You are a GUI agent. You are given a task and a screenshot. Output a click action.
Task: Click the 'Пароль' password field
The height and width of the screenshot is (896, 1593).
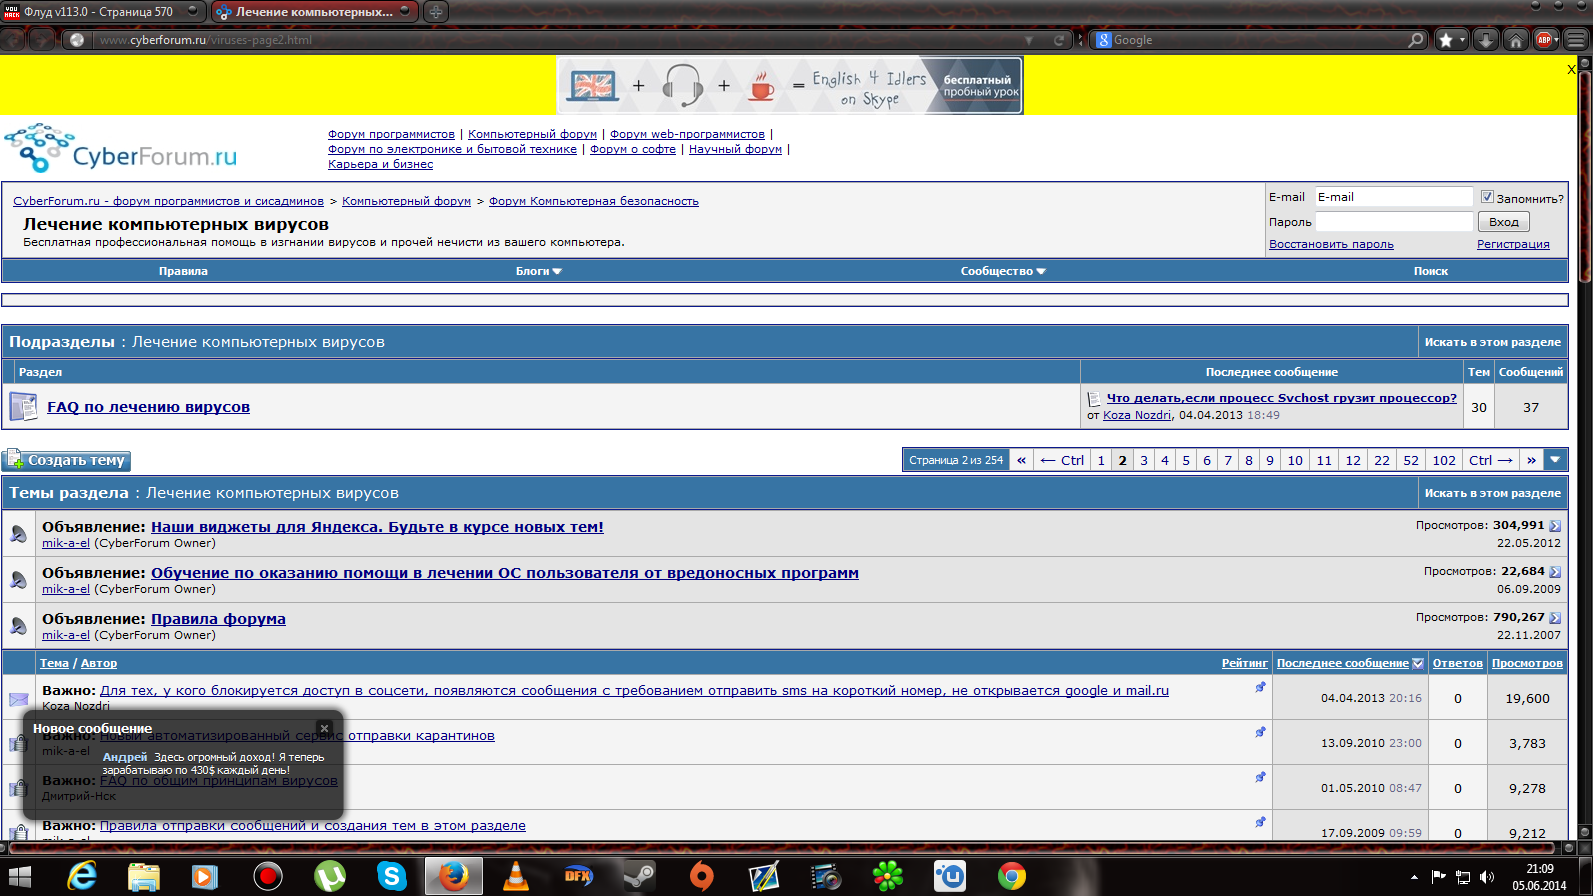(x=1394, y=222)
